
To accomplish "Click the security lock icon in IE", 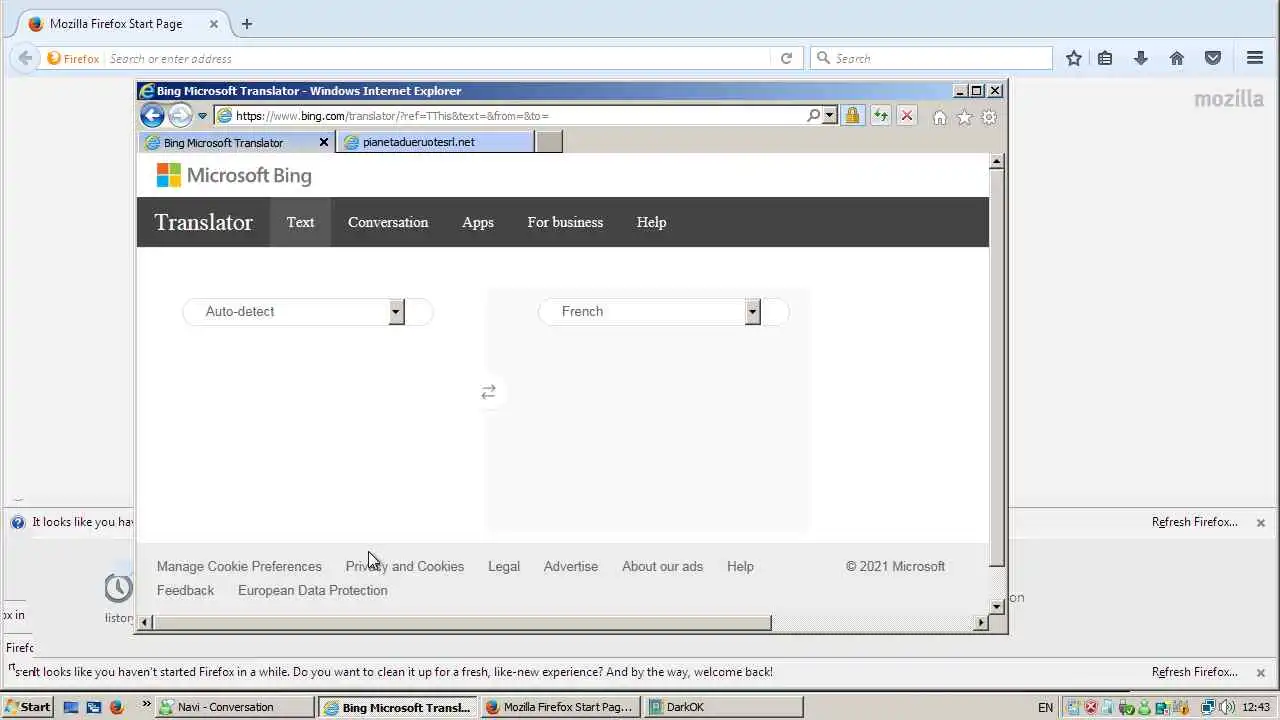I will pos(852,116).
